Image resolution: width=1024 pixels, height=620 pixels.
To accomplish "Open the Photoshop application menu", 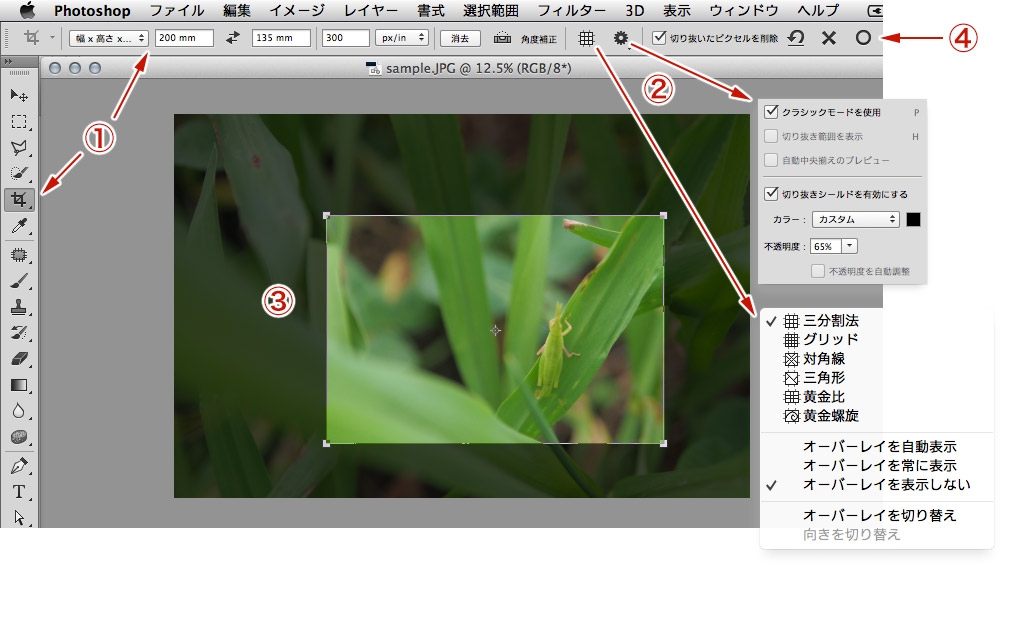I will (92, 10).
